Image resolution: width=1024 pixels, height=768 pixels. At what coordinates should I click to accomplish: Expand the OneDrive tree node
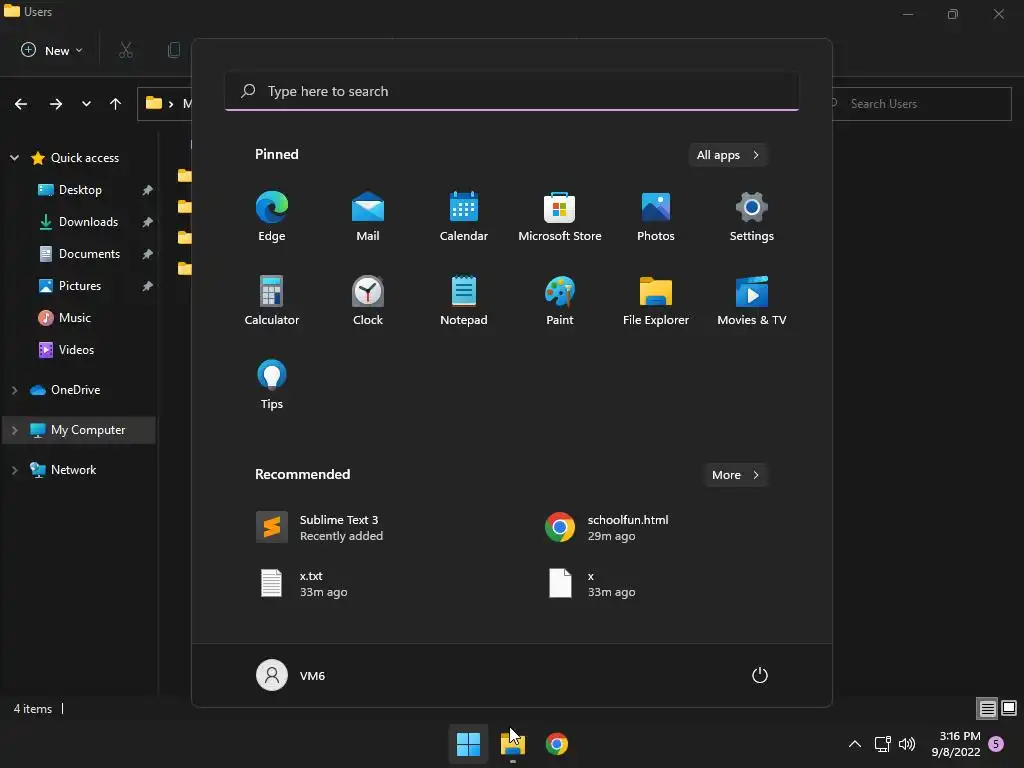coord(14,390)
